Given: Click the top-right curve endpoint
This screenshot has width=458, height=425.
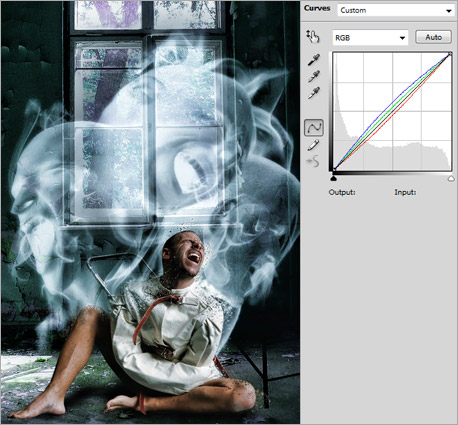Looking at the screenshot, I should coord(450,54).
